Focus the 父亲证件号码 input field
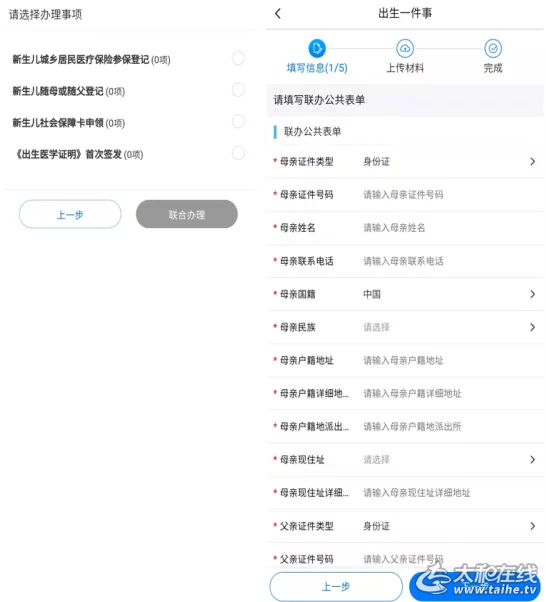The width and height of the screenshot is (546, 602). pyautogui.click(x=403, y=559)
